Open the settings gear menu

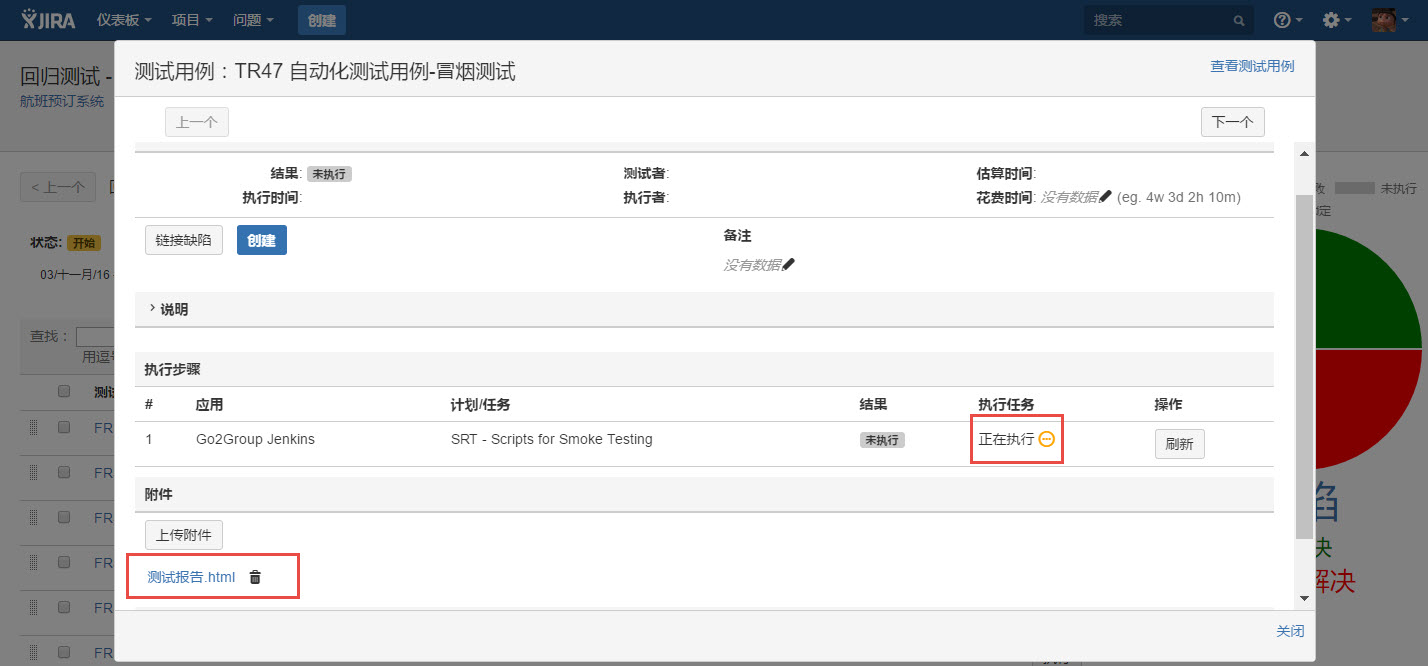click(1336, 20)
